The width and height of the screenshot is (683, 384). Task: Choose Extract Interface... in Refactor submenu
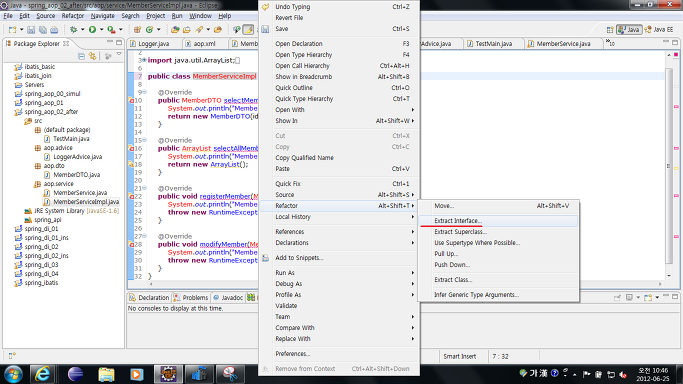[x=498, y=221]
